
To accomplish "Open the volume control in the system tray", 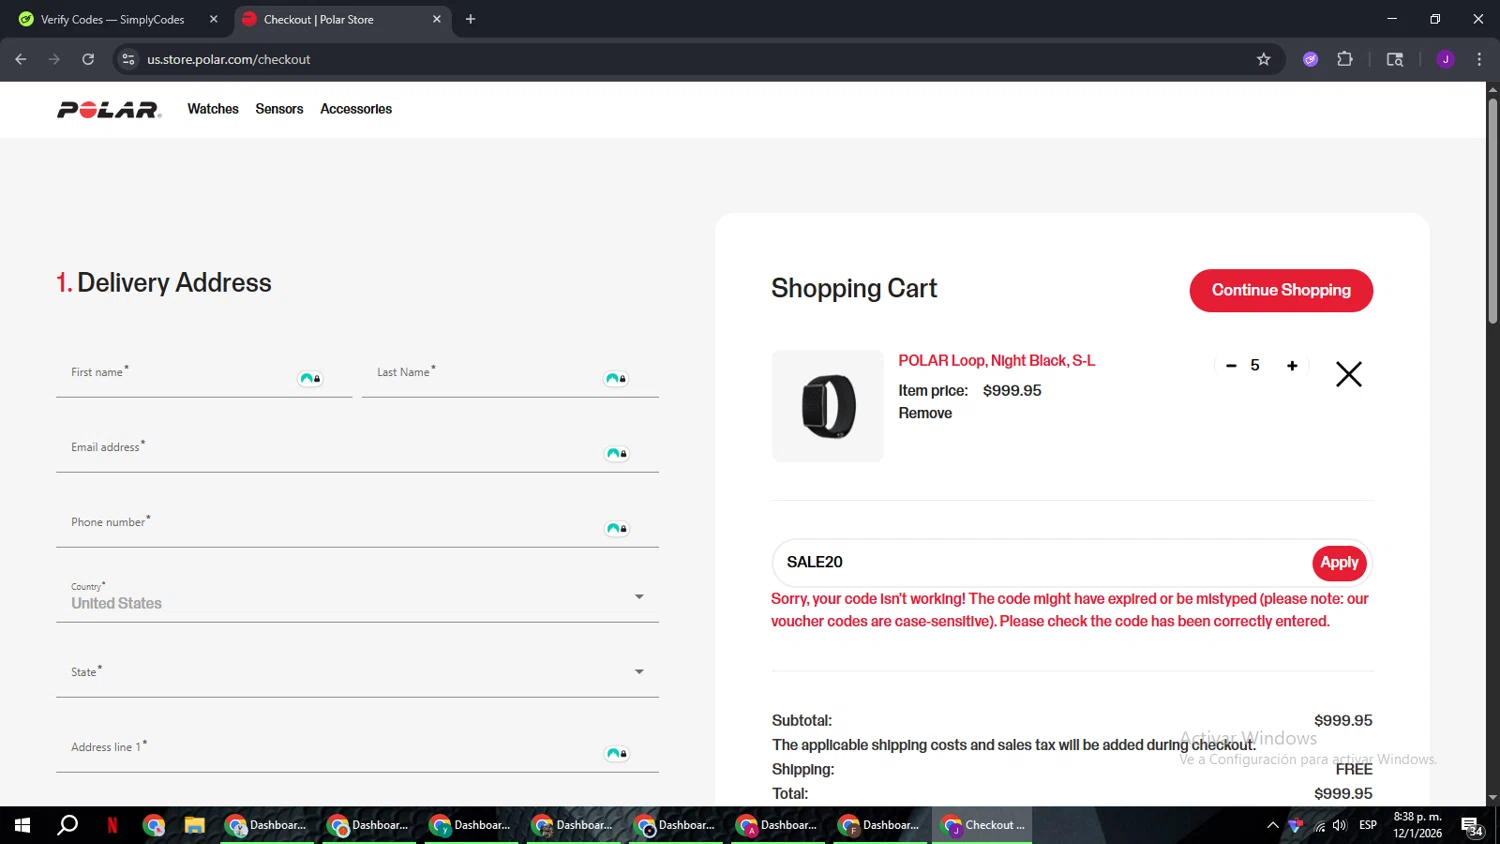I will 1340,825.
